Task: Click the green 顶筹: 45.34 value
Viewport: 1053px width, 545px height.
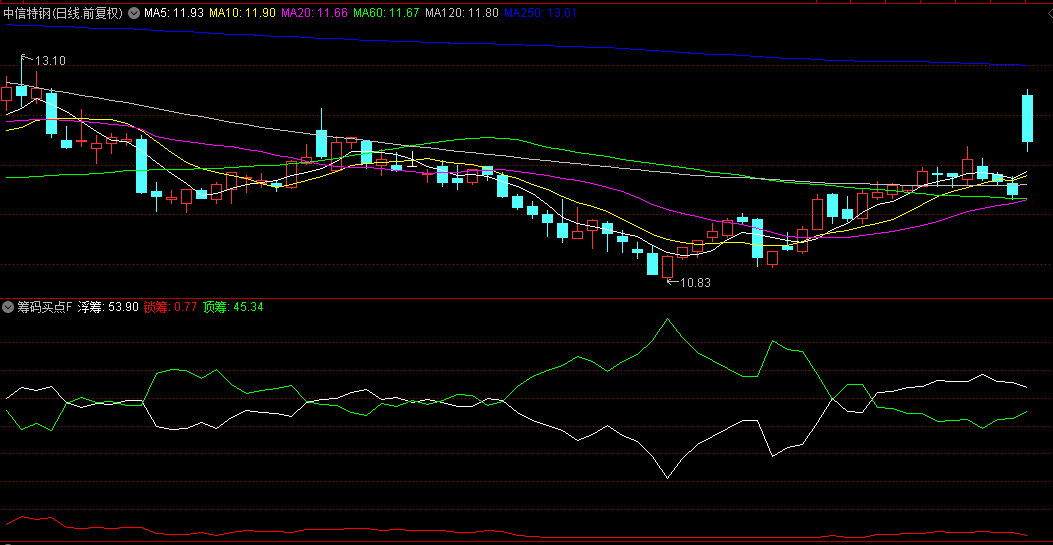Action: click(233, 307)
